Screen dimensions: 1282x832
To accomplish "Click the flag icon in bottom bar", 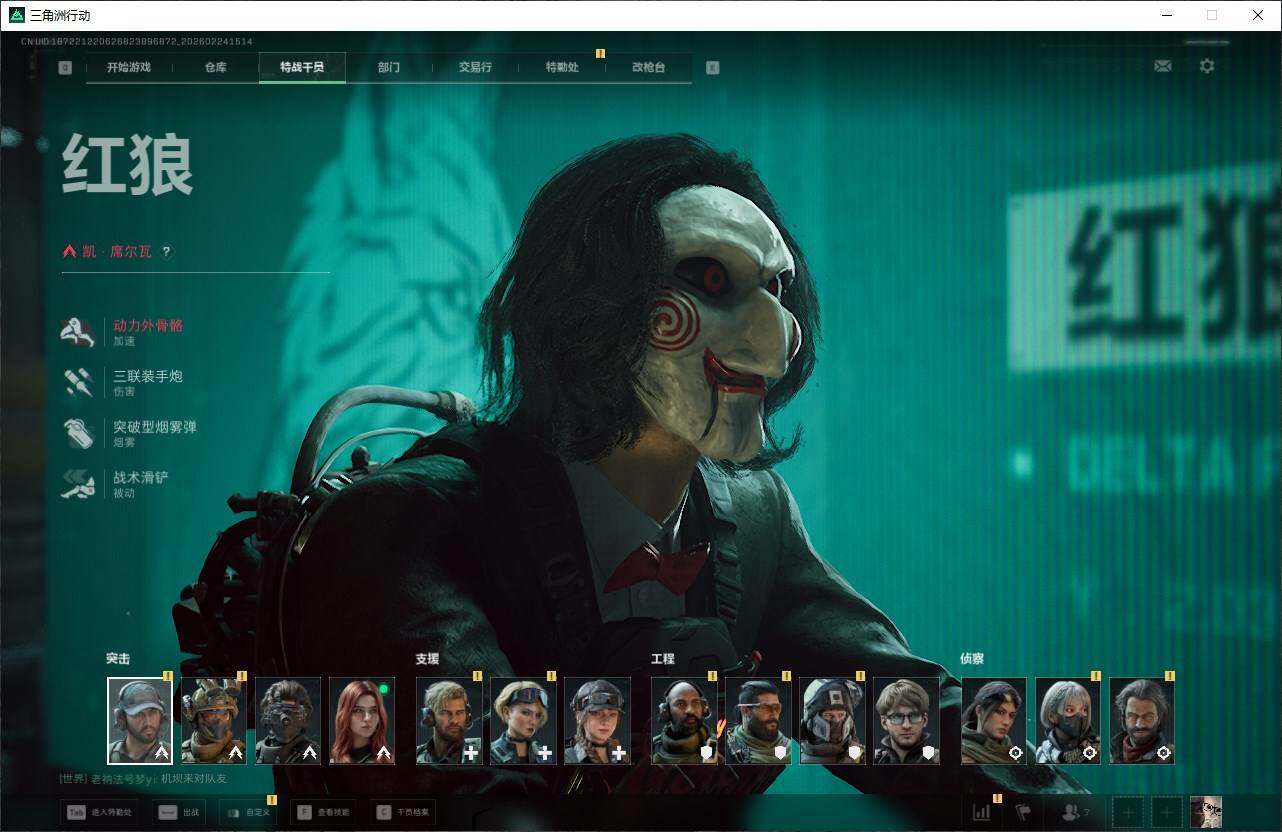I will point(1023,812).
